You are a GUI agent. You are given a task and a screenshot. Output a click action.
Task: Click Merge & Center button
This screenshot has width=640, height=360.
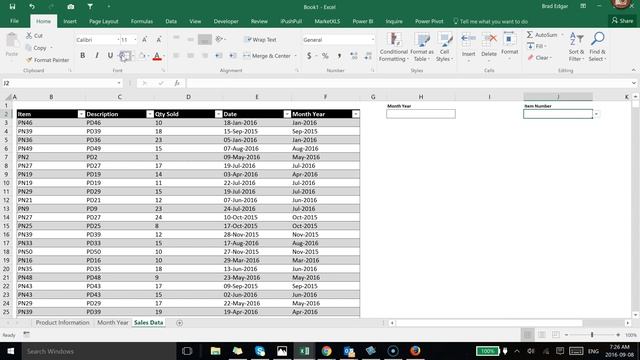(x=267, y=56)
